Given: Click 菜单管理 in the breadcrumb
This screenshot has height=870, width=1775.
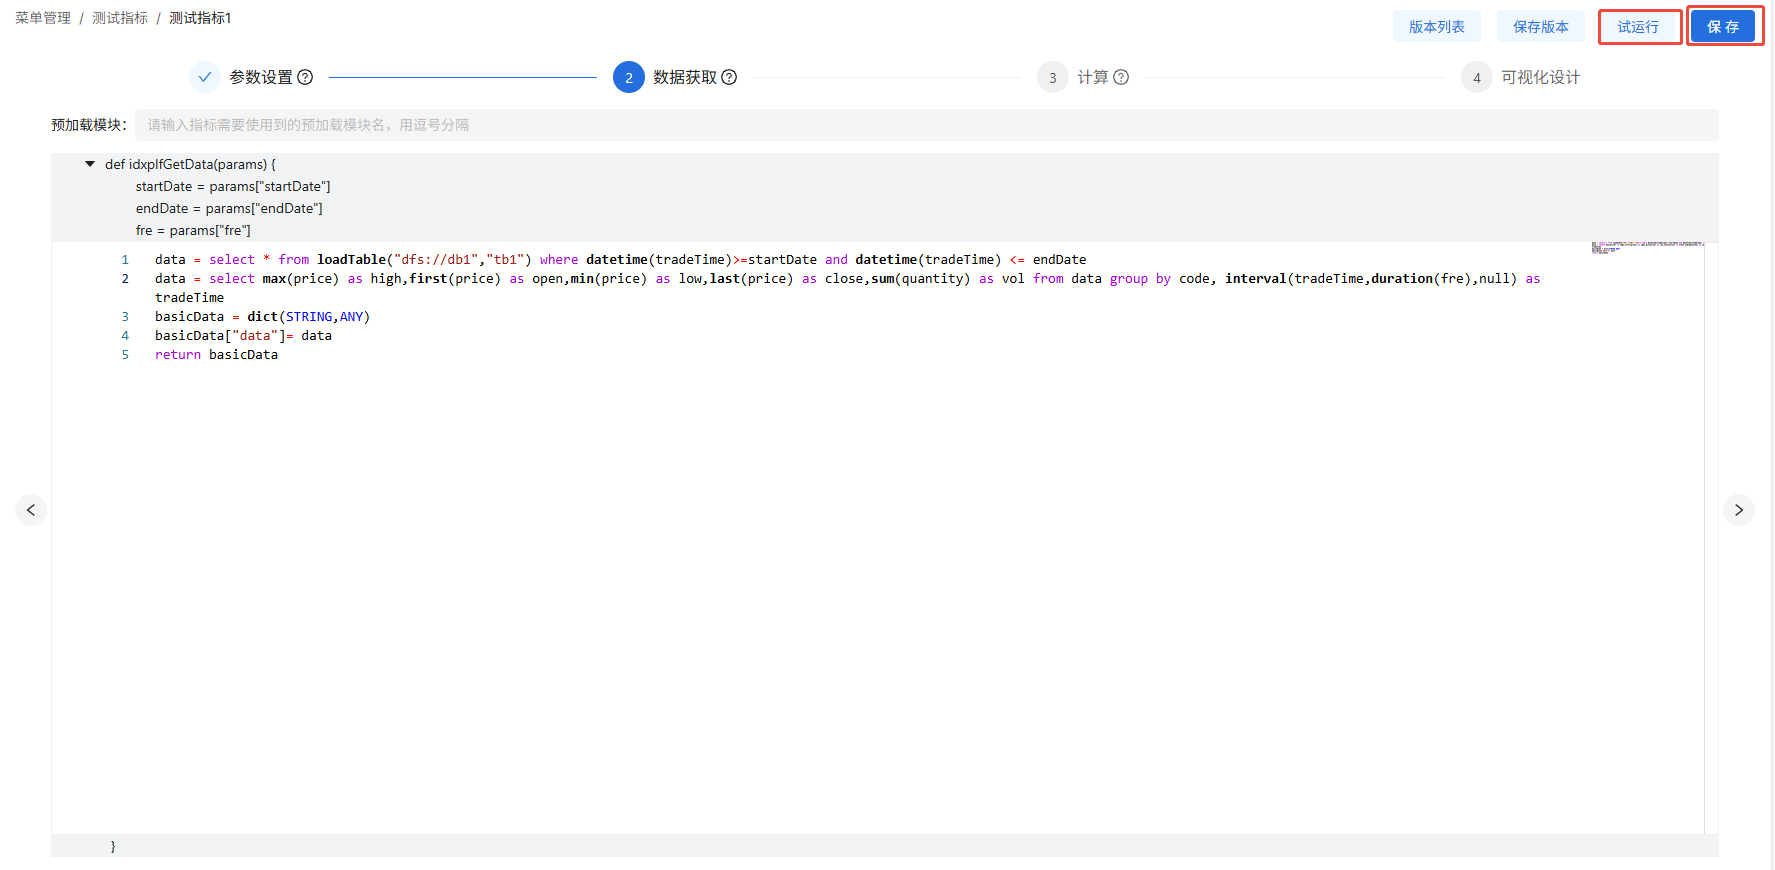Looking at the screenshot, I should 43,18.
